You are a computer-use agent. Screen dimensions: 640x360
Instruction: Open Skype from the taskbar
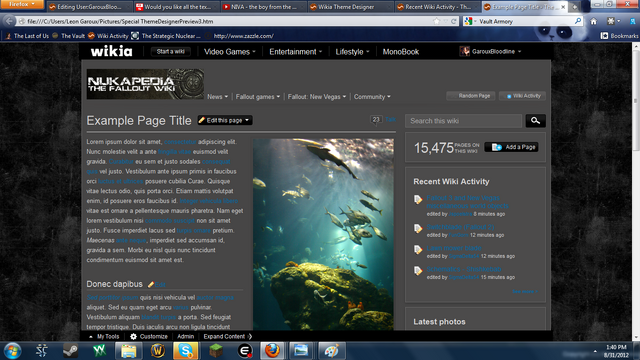(x=186, y=351)
